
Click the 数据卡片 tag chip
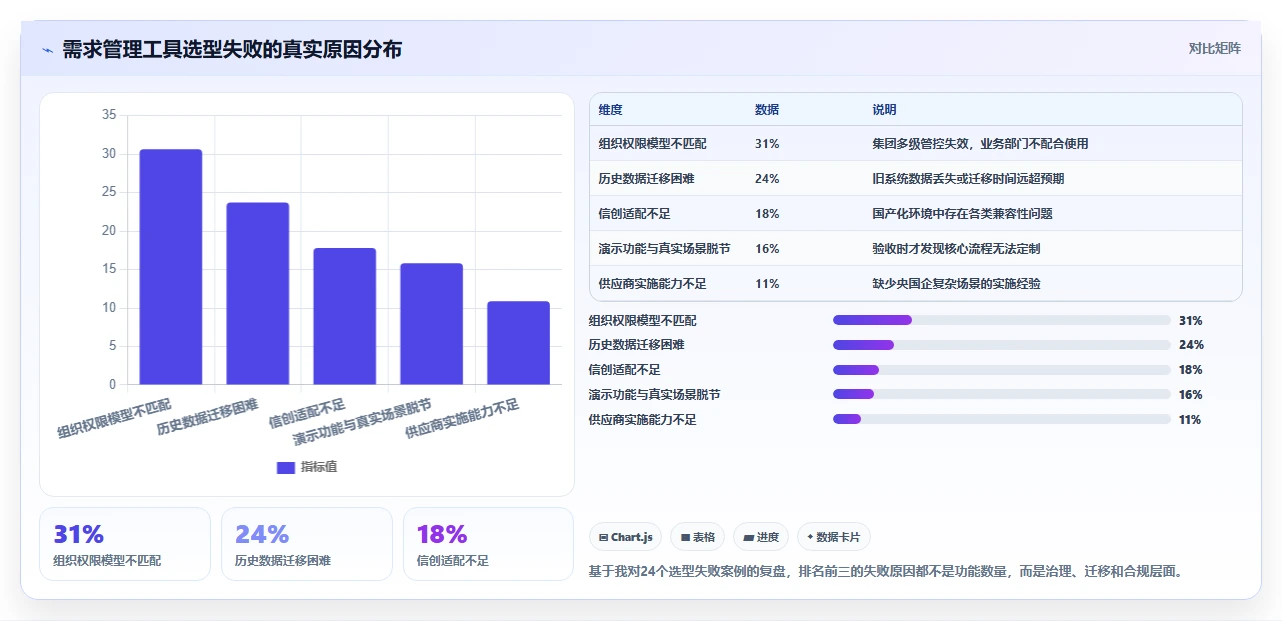(x=834, y=537)
